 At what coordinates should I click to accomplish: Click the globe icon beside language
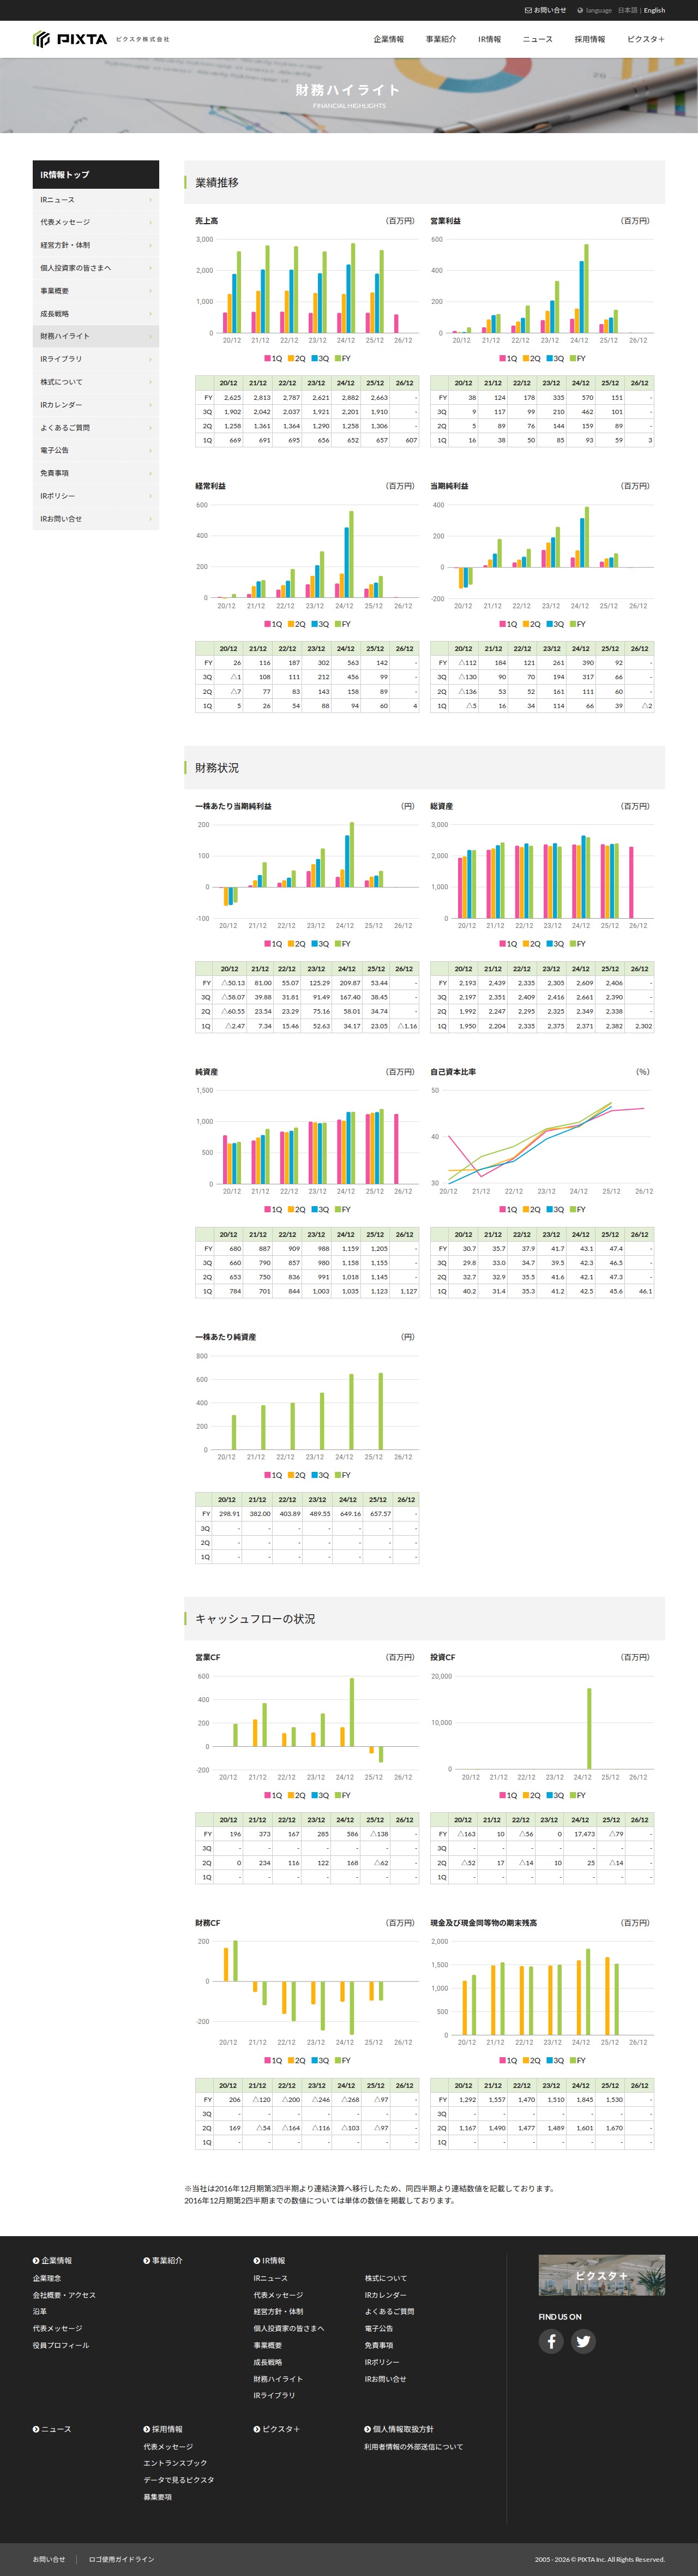pyautogui.click(x=580, y=10)
